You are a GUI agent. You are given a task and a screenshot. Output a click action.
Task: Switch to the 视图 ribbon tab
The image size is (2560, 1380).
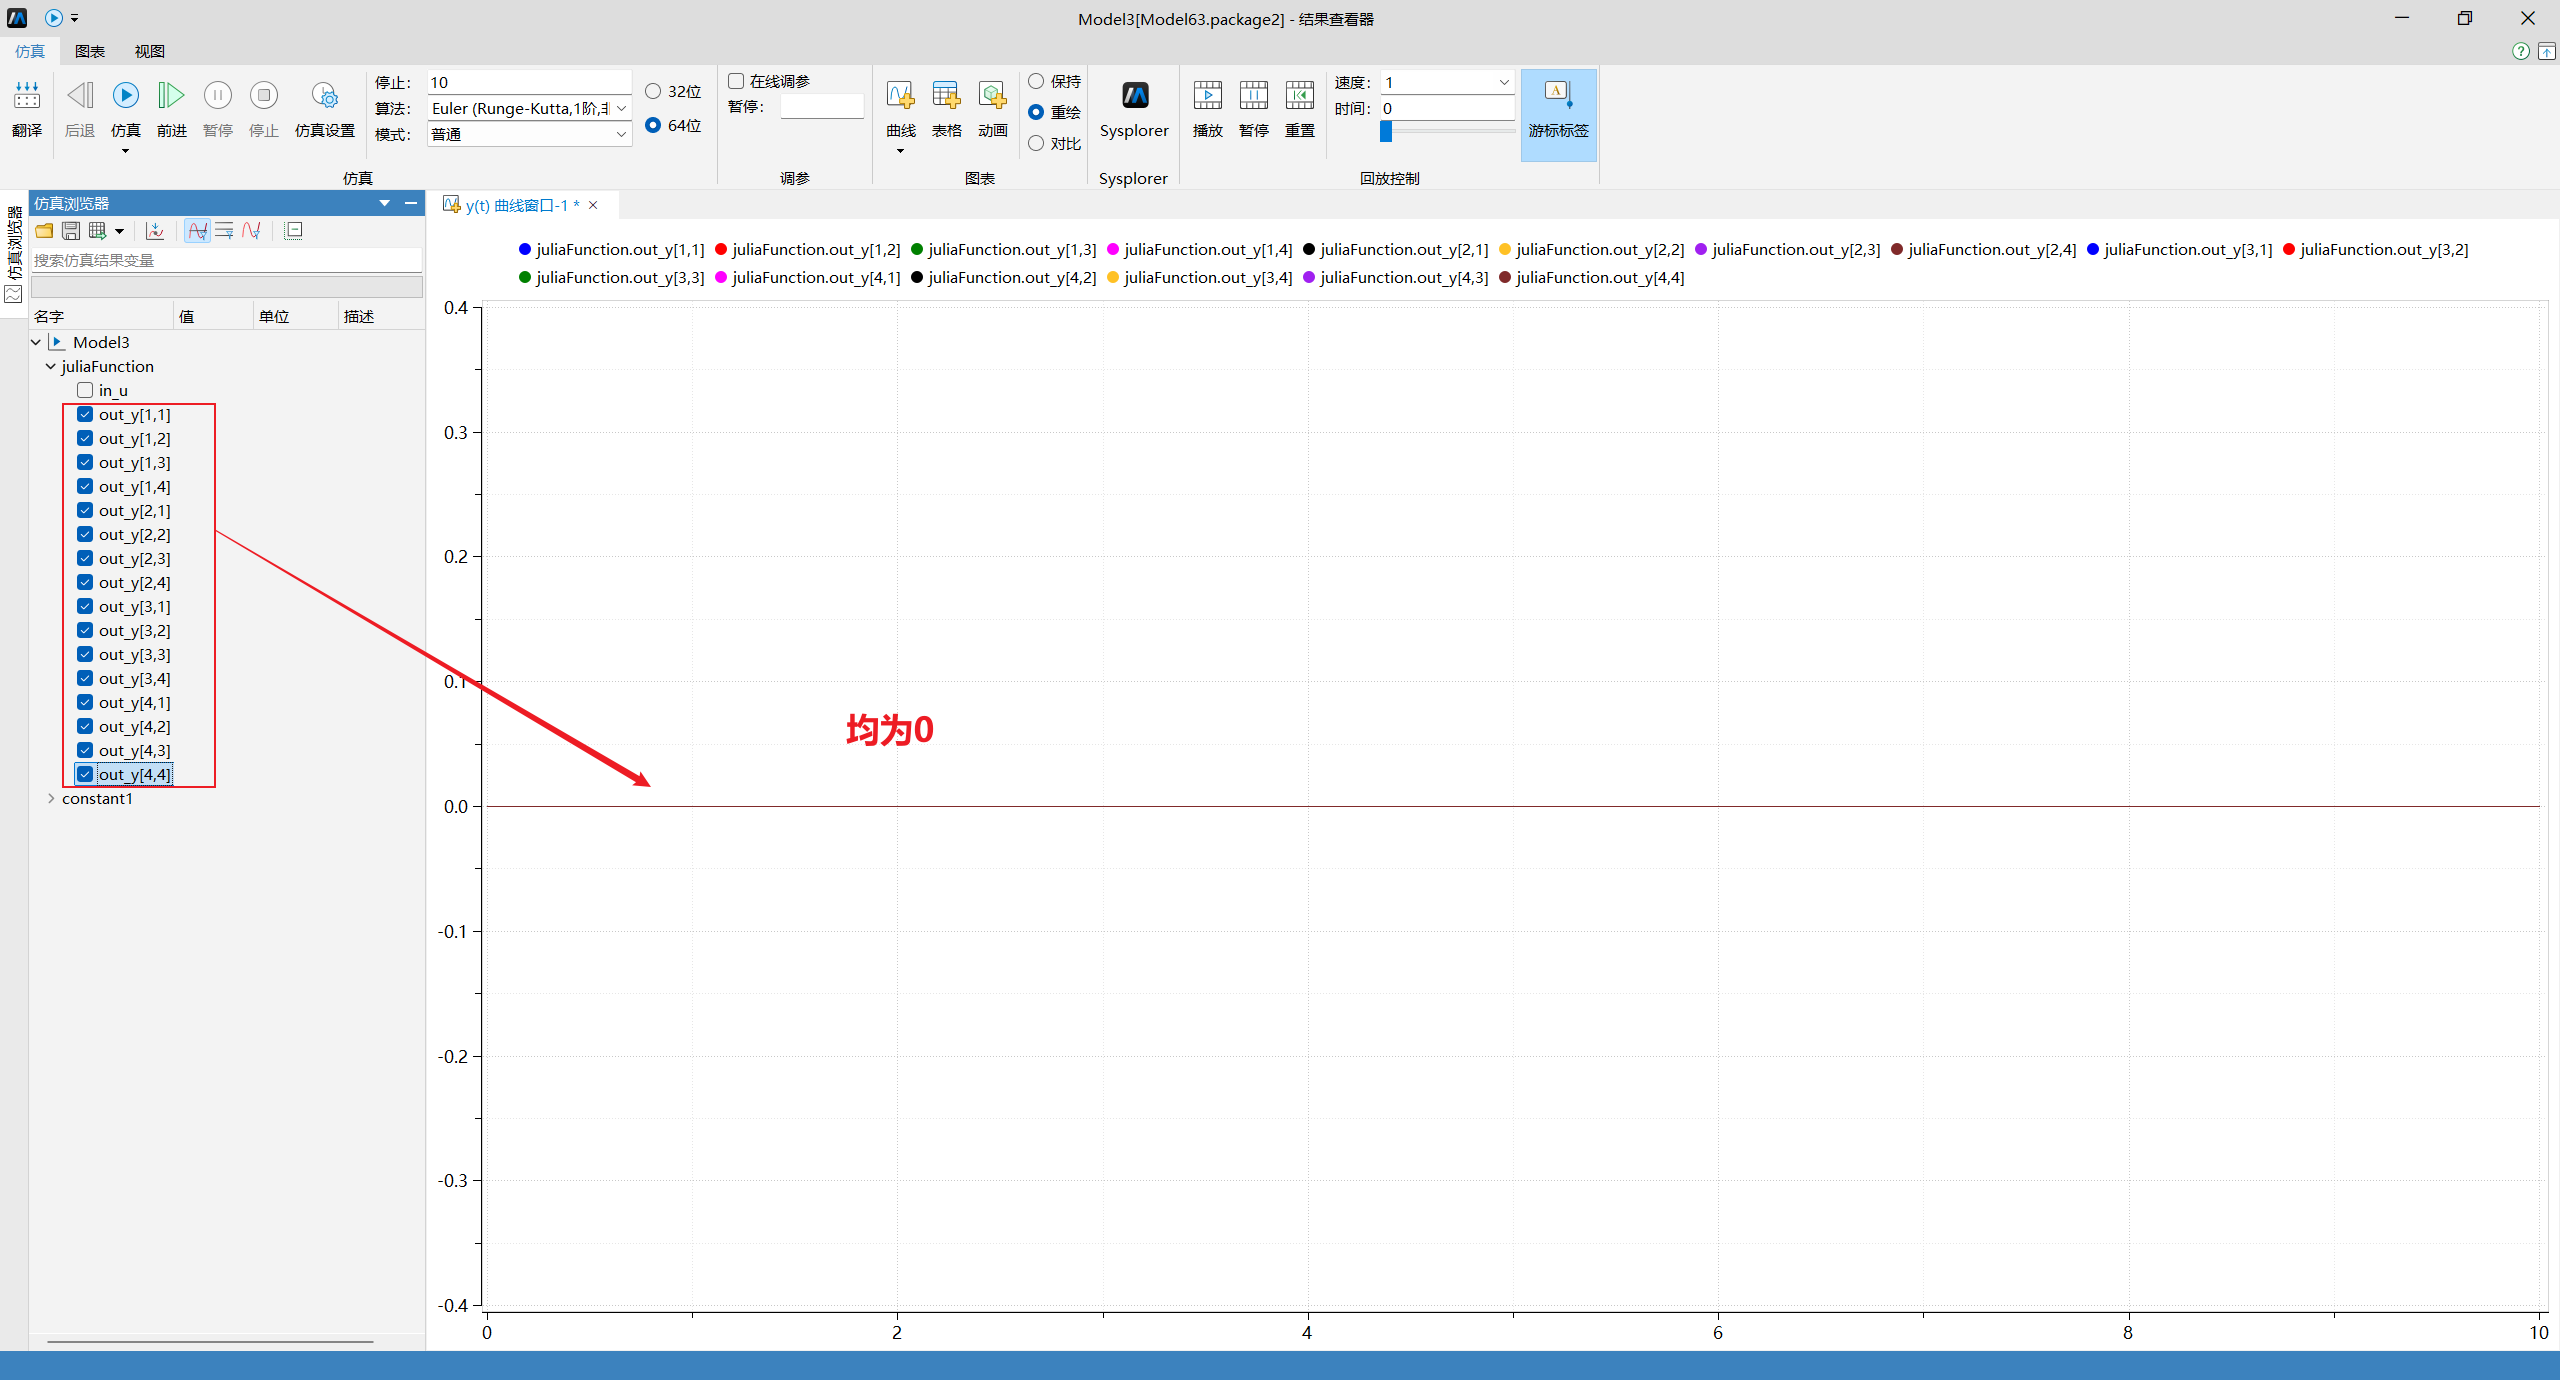point(150,51)
